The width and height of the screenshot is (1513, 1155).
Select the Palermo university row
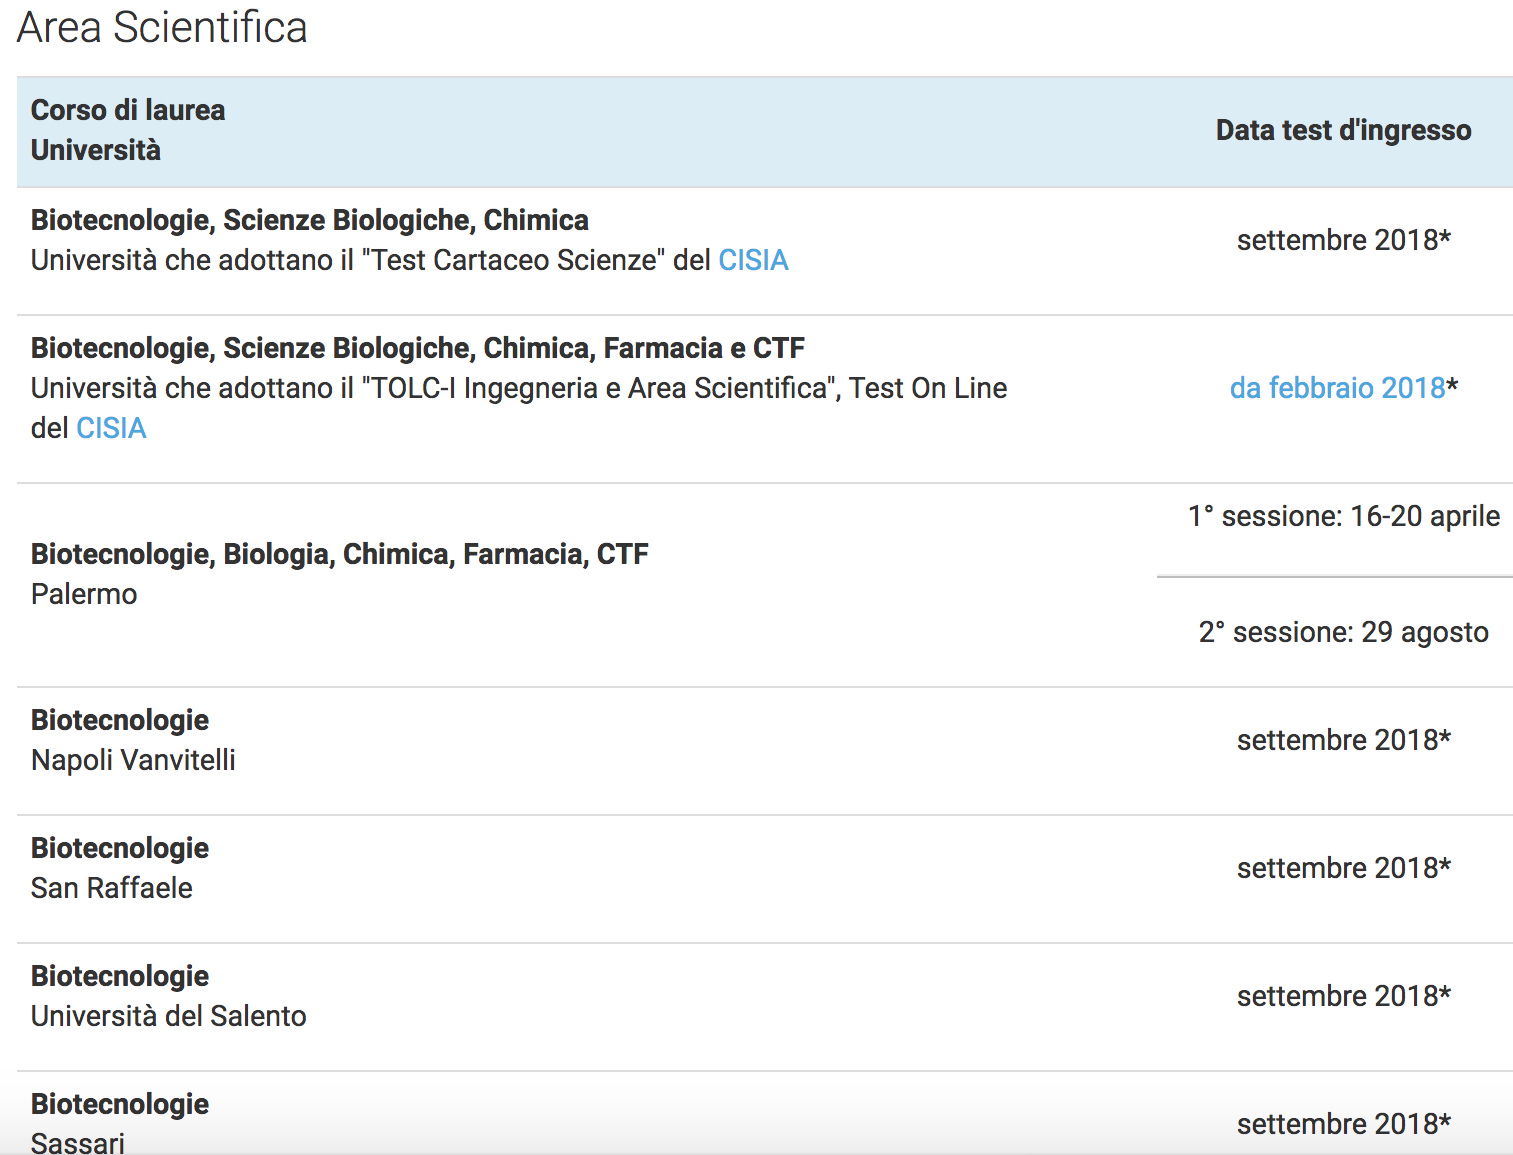[x=765, y=586]
